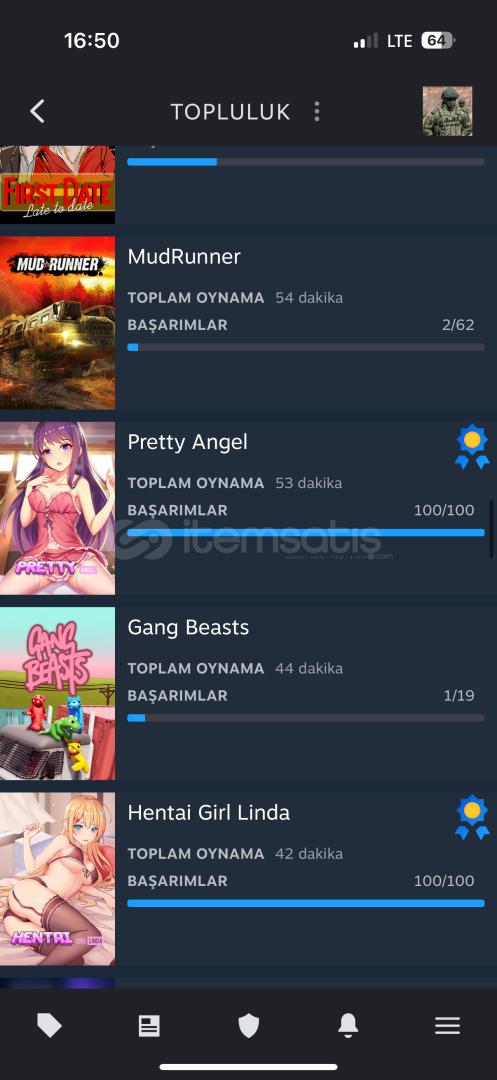
Task: Click the Gang Beasts achievements progress bar
Action: click(306, 718)
